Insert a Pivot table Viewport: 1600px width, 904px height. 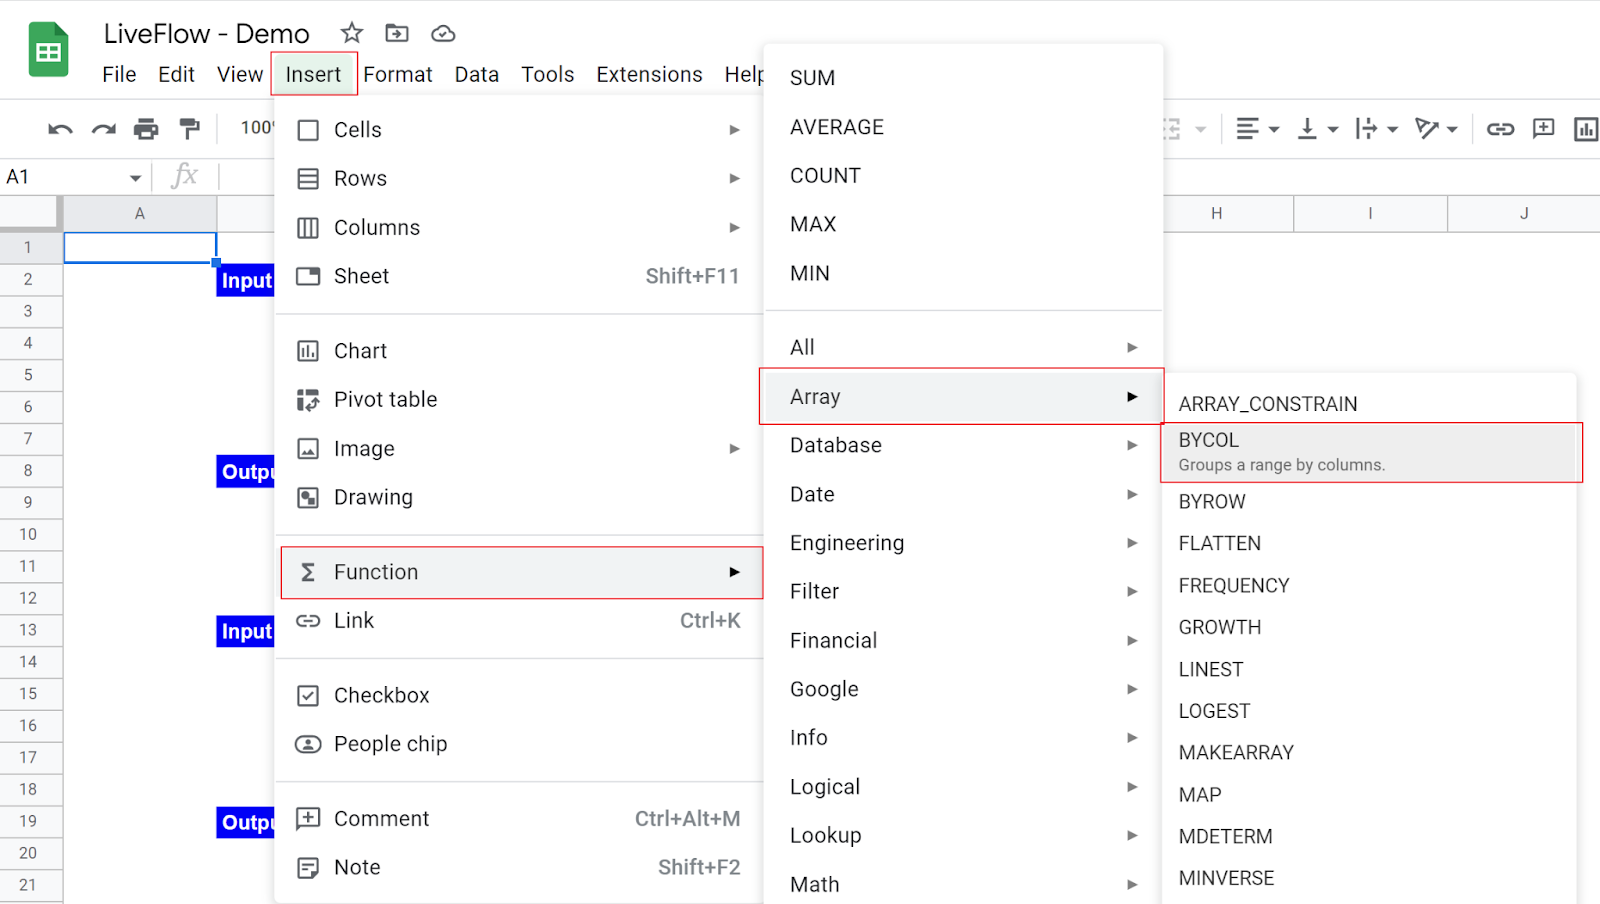point(519,399)
